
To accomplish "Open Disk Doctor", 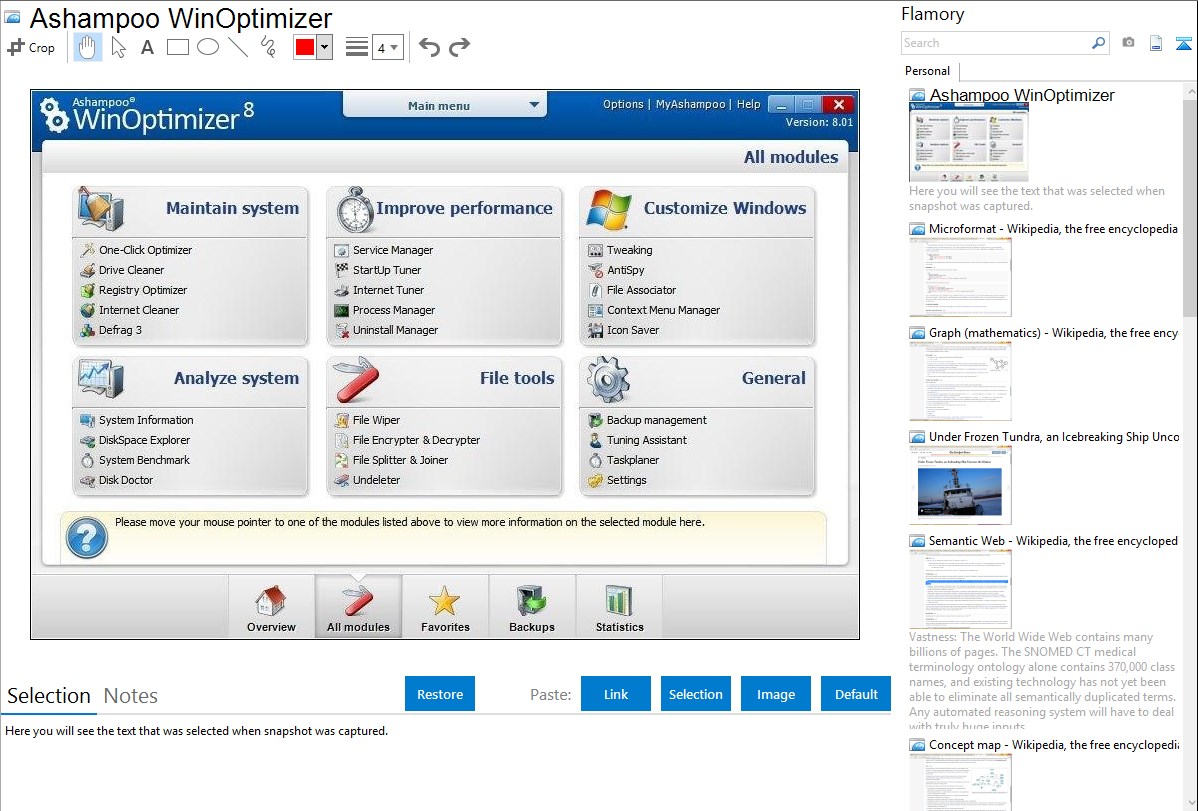I will pos(117,479).
